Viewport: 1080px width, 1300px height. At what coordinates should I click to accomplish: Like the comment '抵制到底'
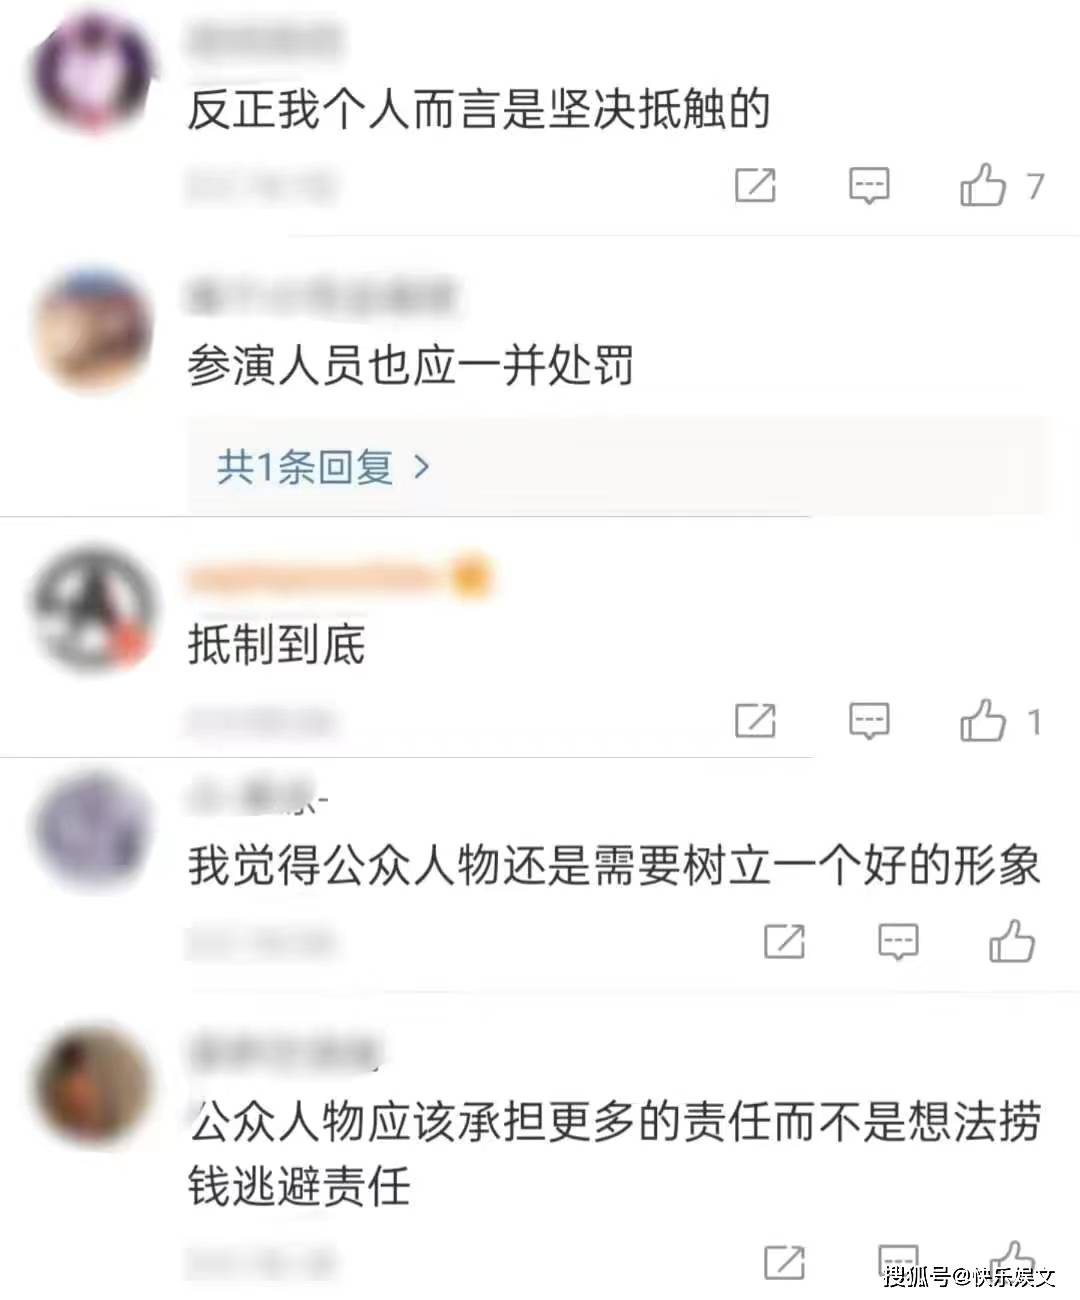[x=983, y=720]
